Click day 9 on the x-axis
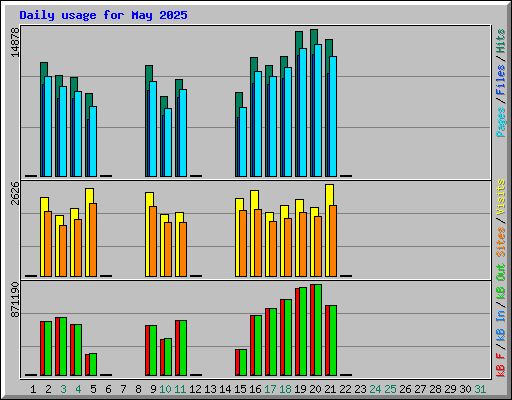 [x=153, y=389]
